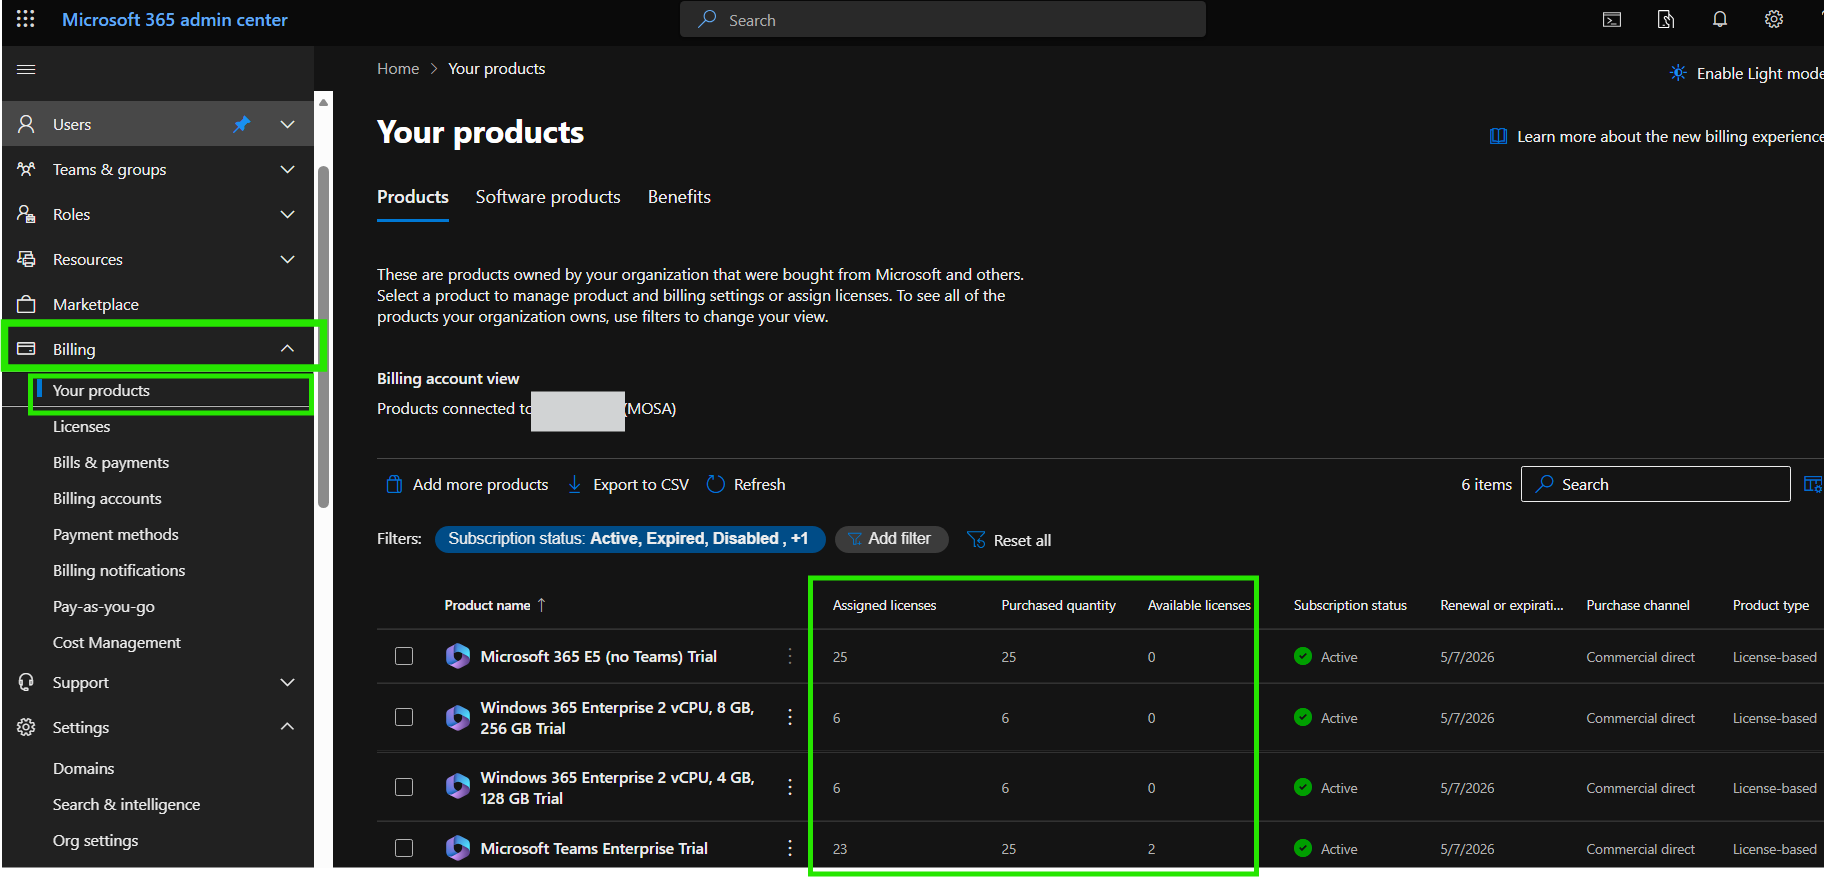Click the sort arrow next to Product name
This screenshot has height=877, width=1824.
pos(542,605)
